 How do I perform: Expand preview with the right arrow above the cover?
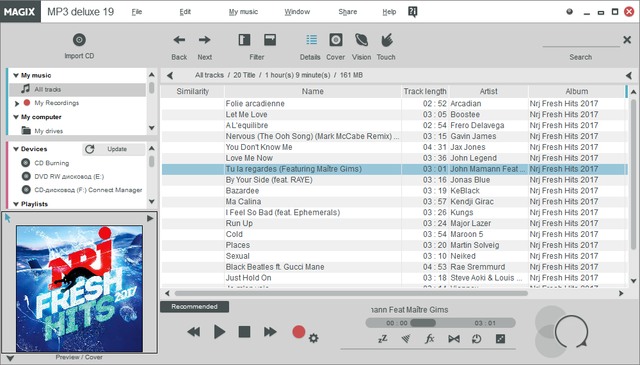click(x=150, y=218)
